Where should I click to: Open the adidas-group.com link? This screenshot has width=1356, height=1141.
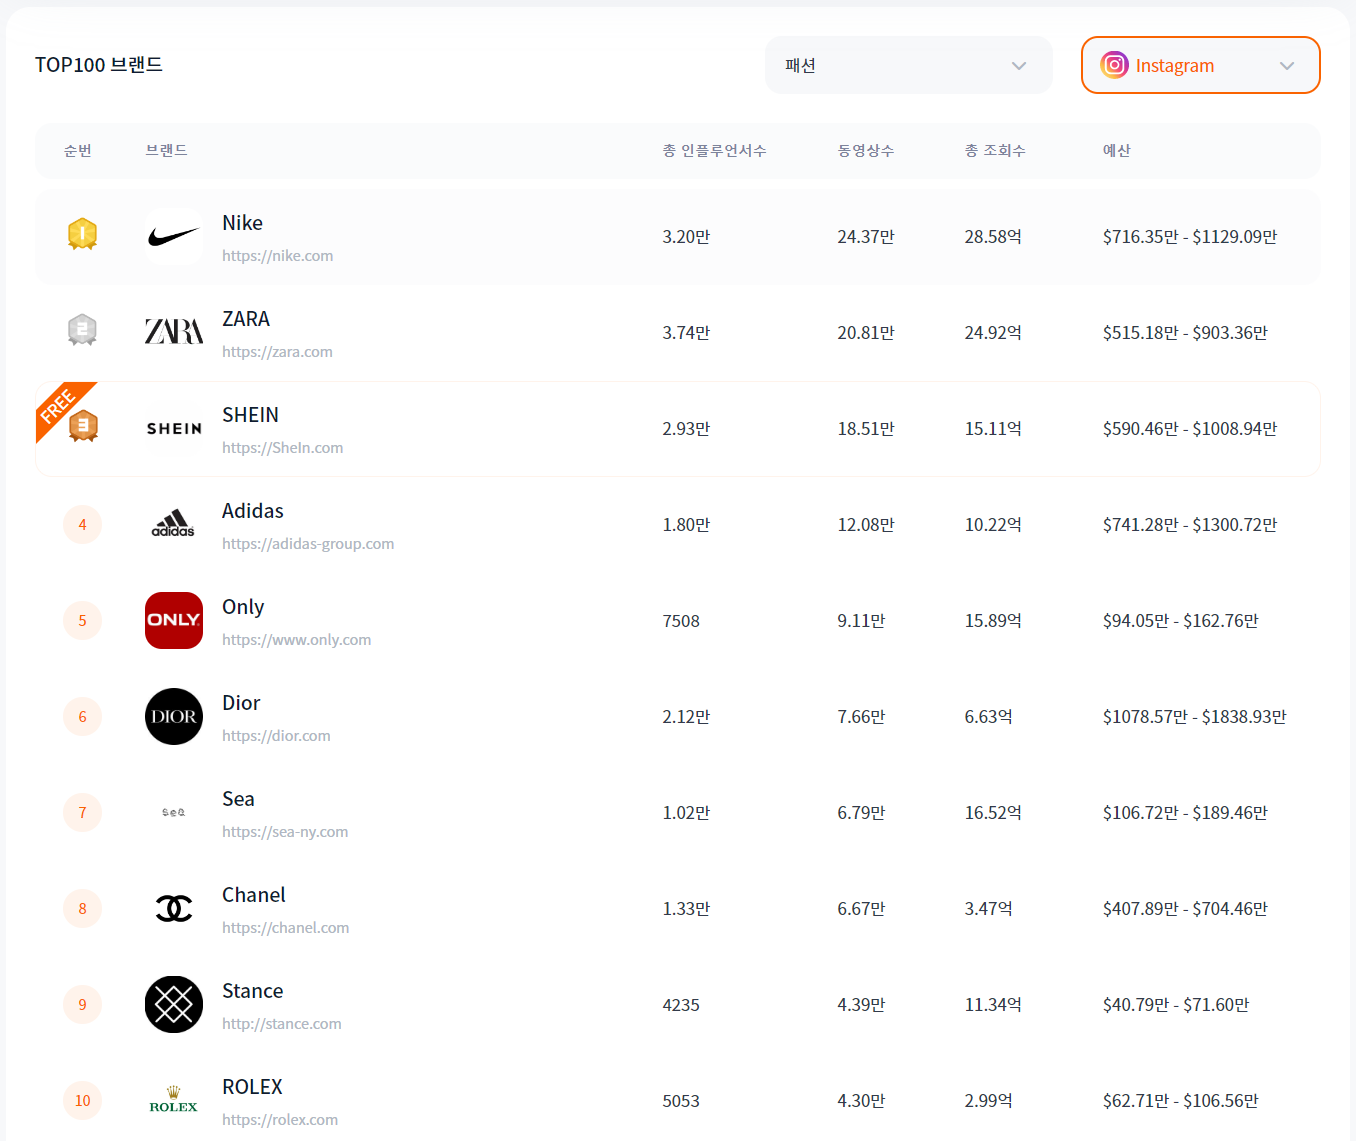[x=308, y=544]
